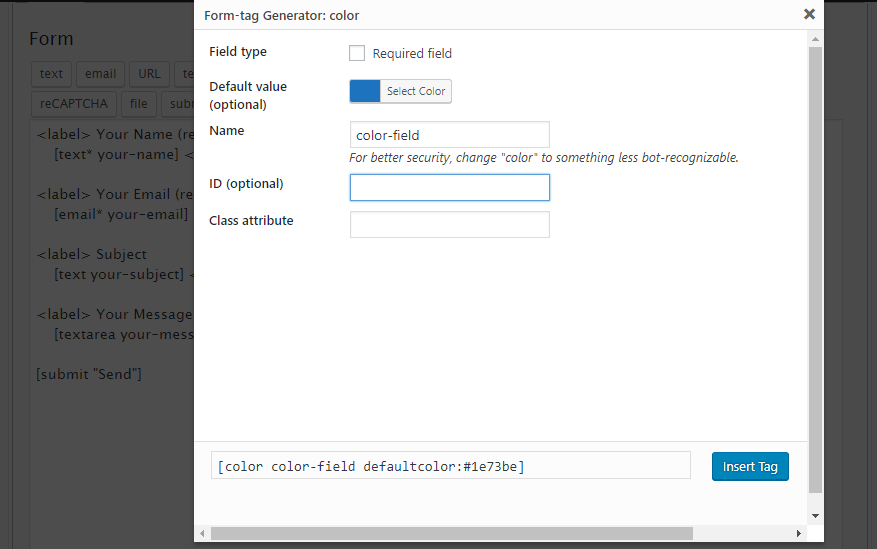The image size is (877, 549).
Task: Click the horizontal scrollbar right arrow
Action: tap(799, 533)
